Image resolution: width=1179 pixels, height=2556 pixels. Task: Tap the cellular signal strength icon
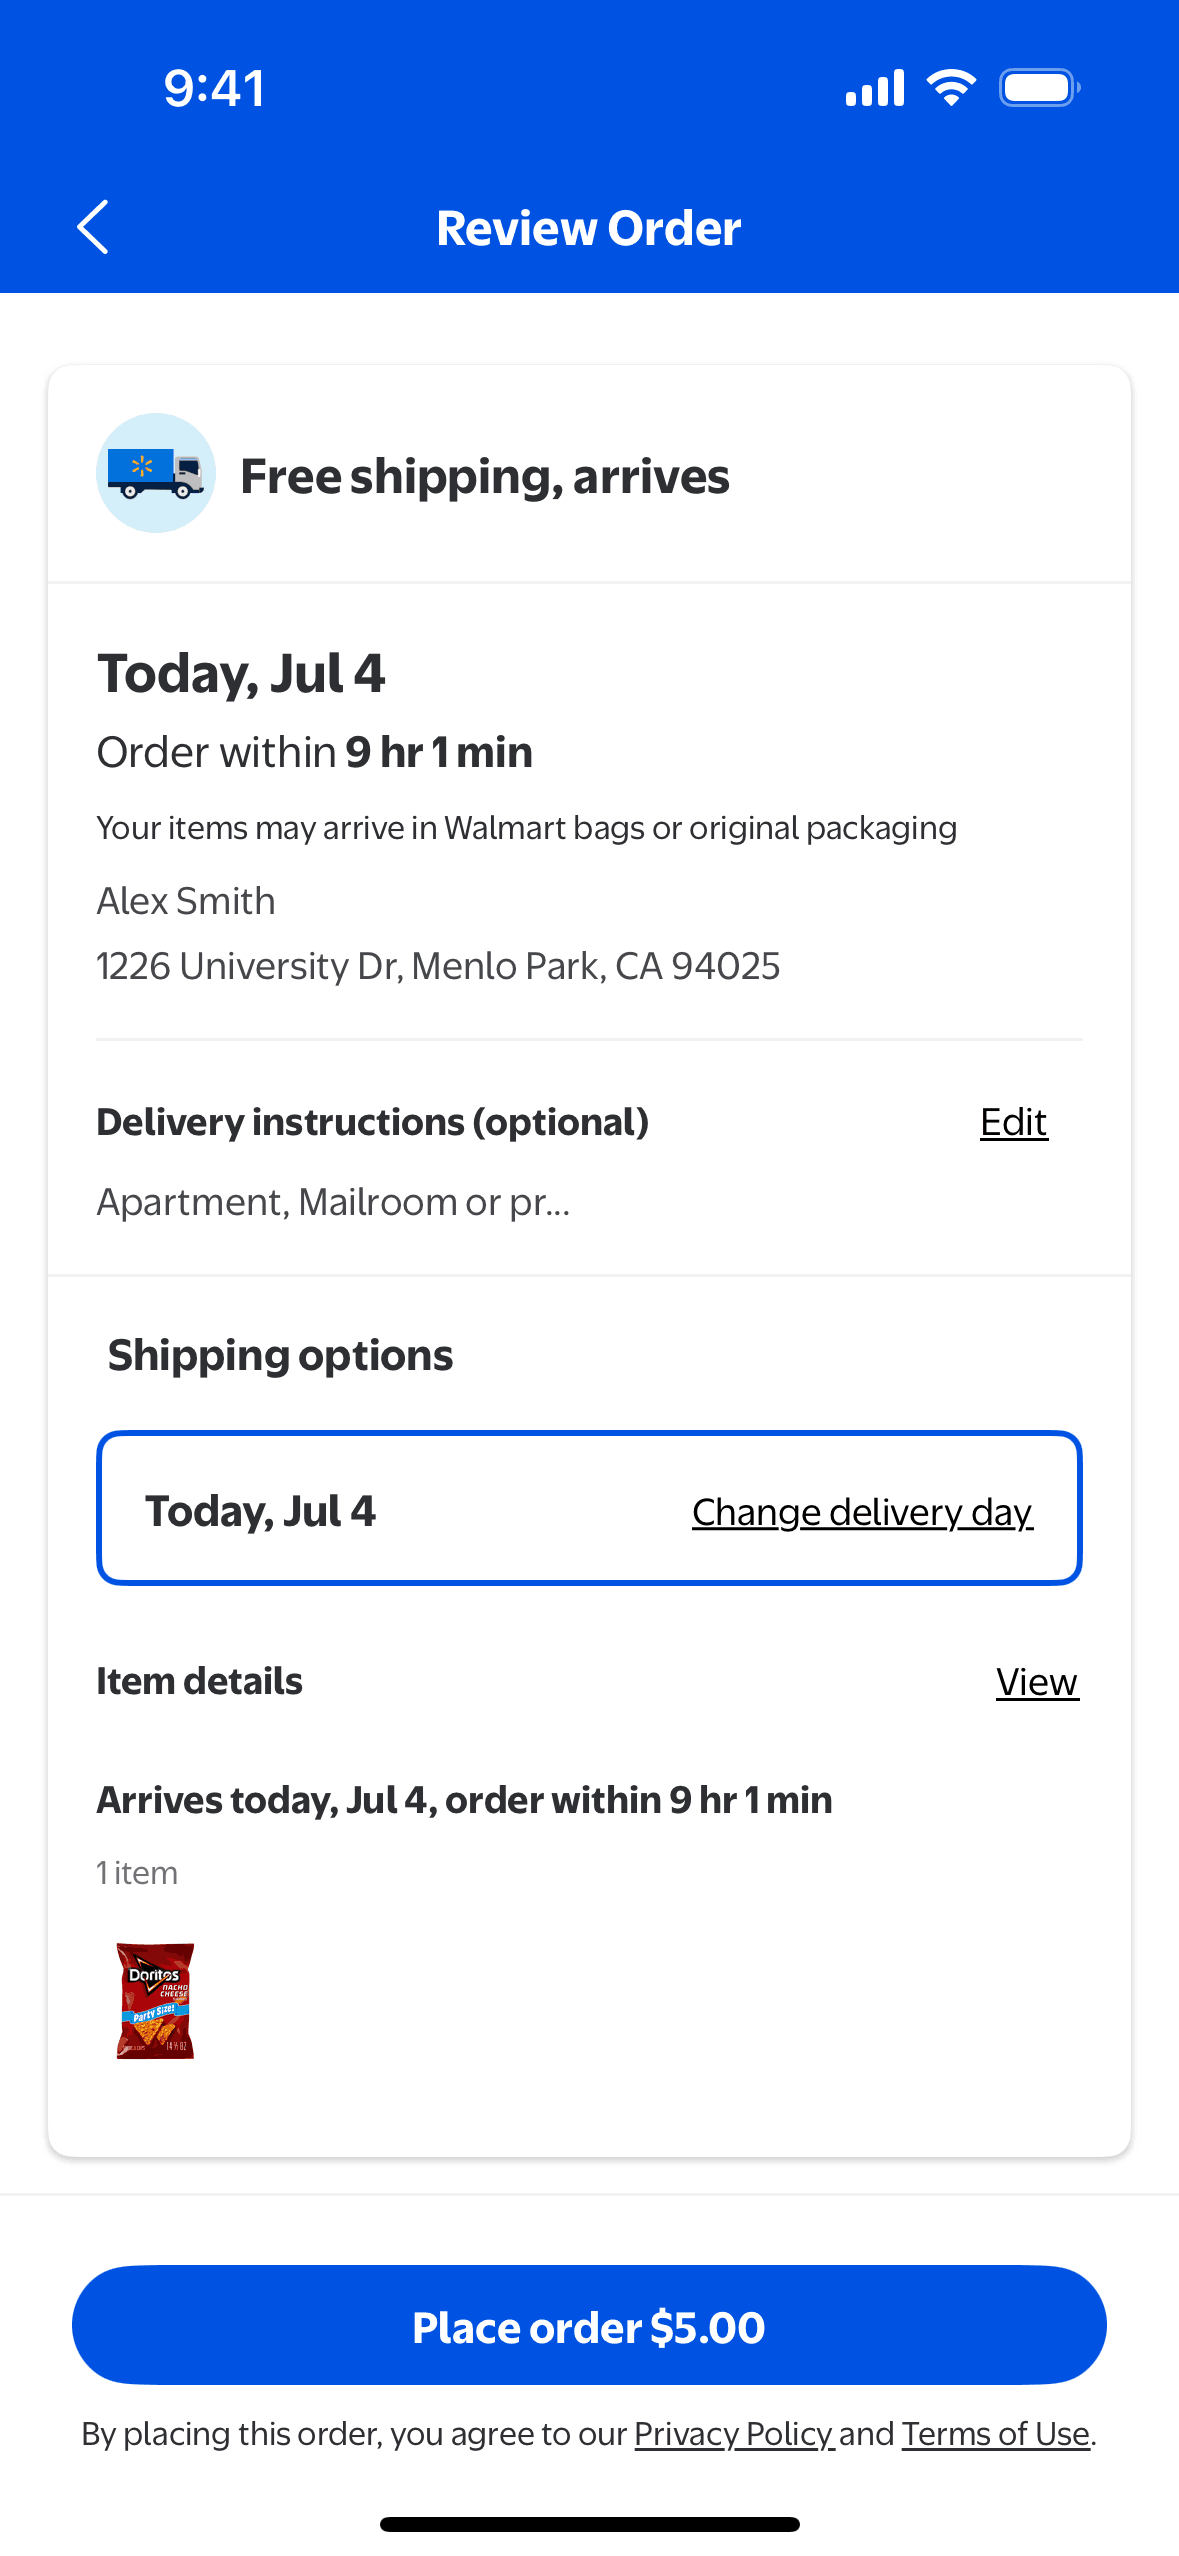pyautogui.click(x=874, y=88)
